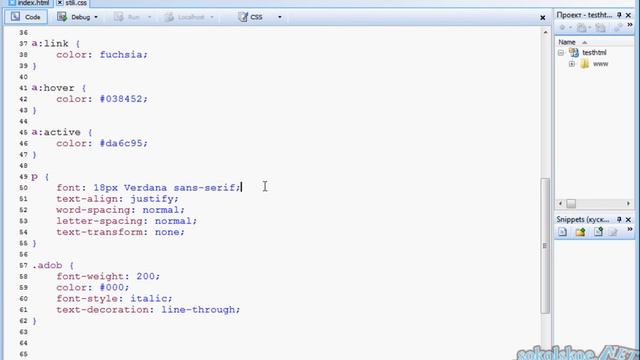The image size is (640, 360).
Task: Click the Code view button
Action: click(x=26, y=17)
